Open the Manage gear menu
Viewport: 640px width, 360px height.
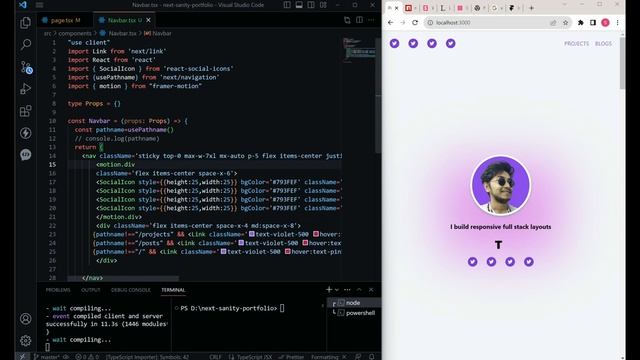25,340
